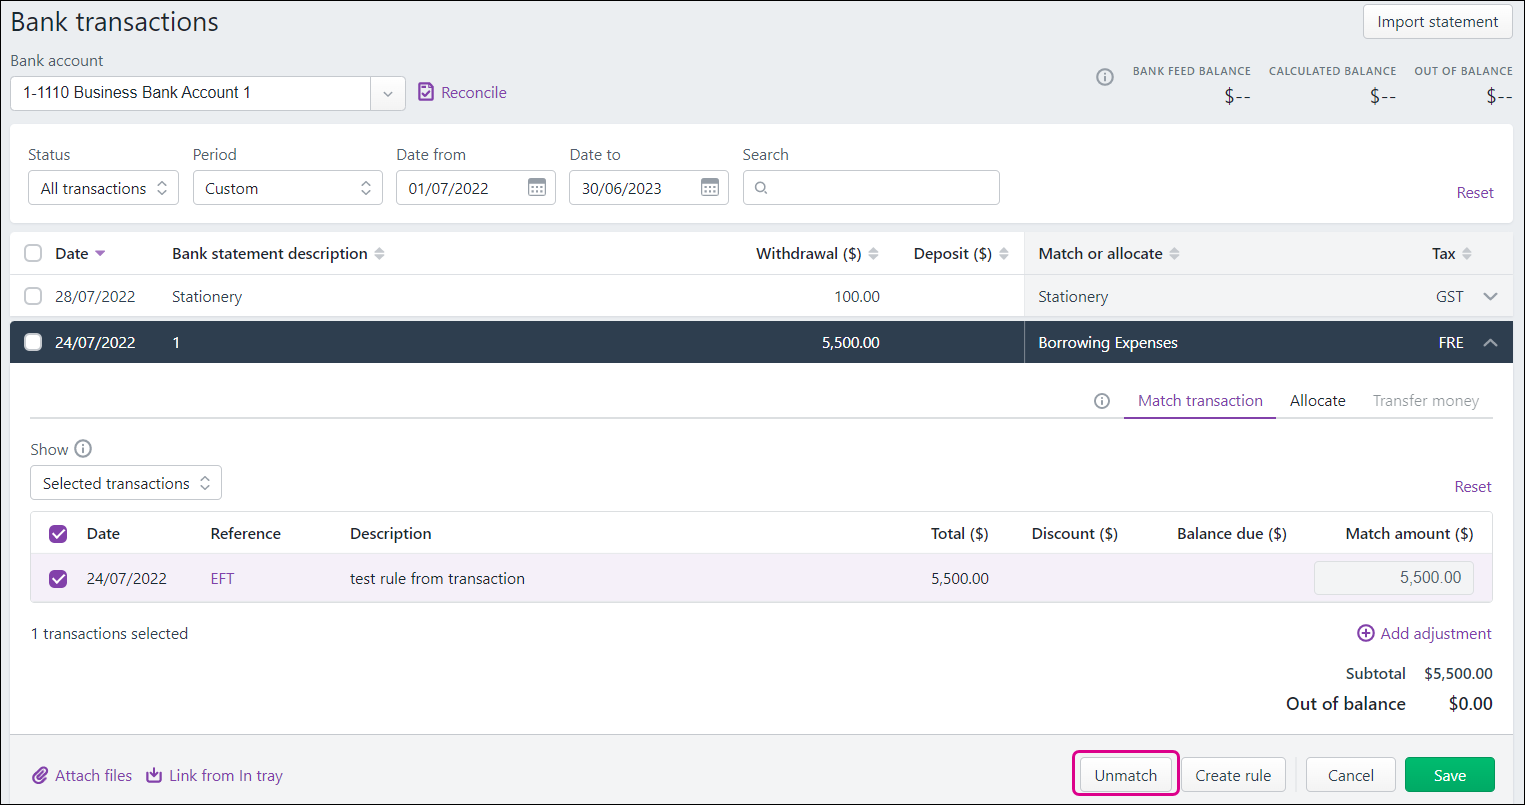Click info icon next to Show label
Viewport: 1525px width, 805px height.
(x=83, y=449)
